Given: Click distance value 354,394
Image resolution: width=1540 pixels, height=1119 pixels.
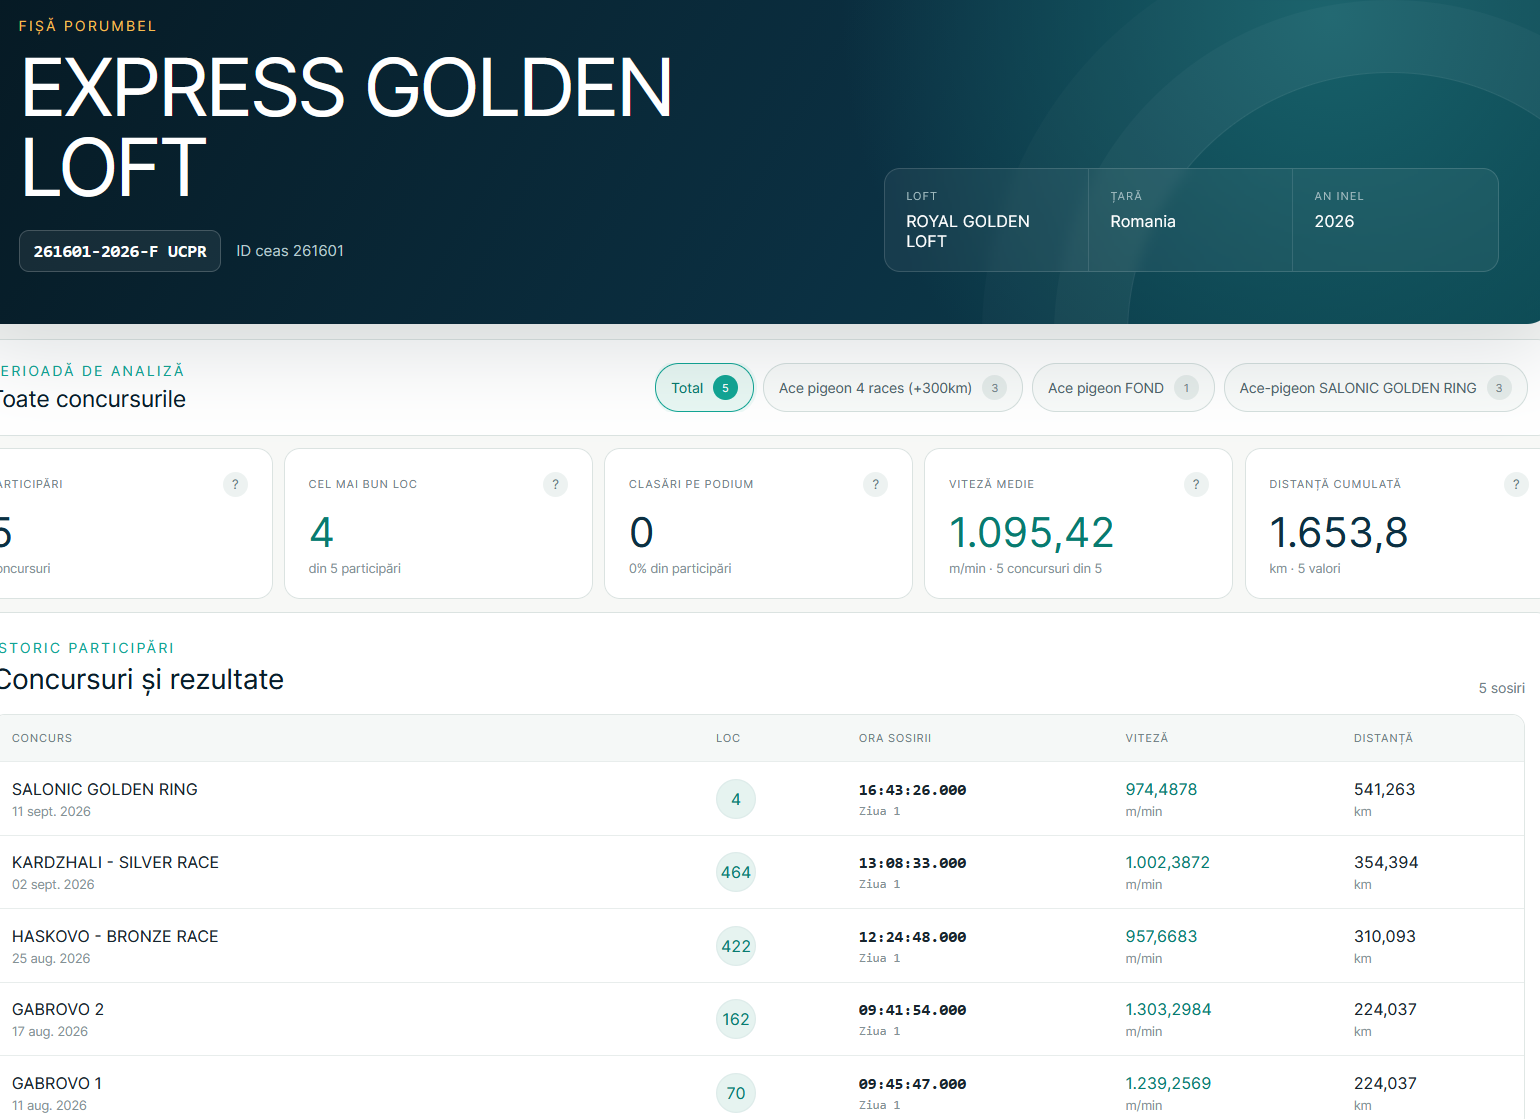Looking at the screenshot, I should tap(1386, 862).
